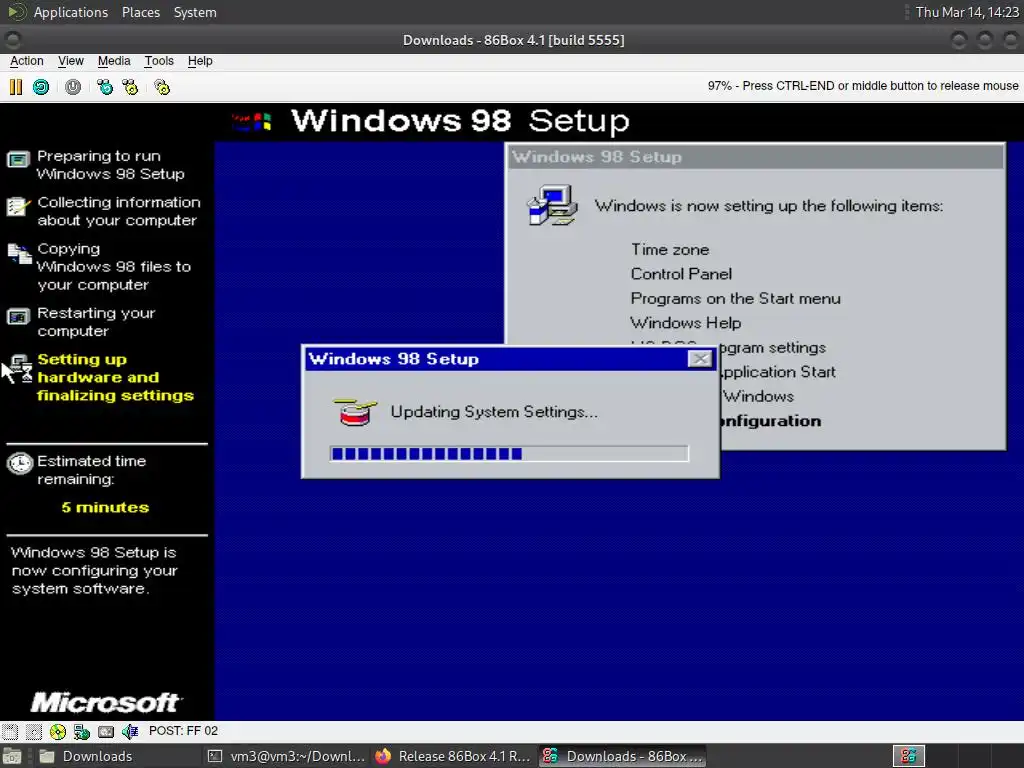
Task: Switch to vm3 terminal window in taskbar
Action: click(286, 756)
